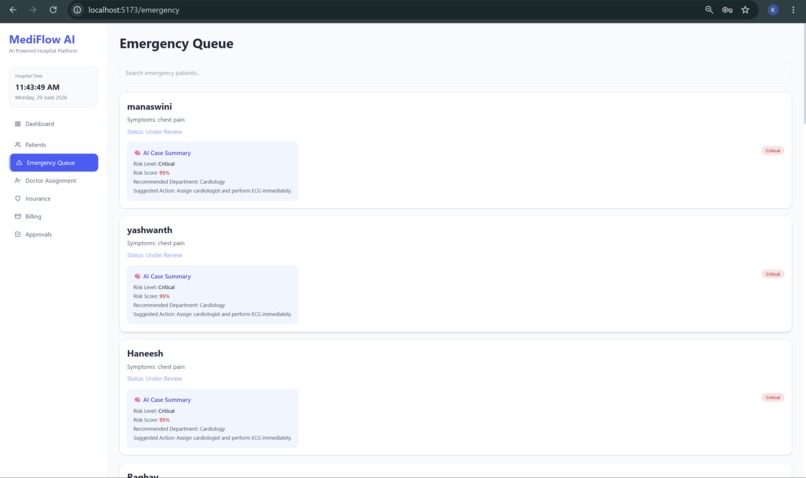The height and width of the screenshot is (478, 806).
Task: Click the page vertical scrollbar
Action: click(x=803, y=75)
